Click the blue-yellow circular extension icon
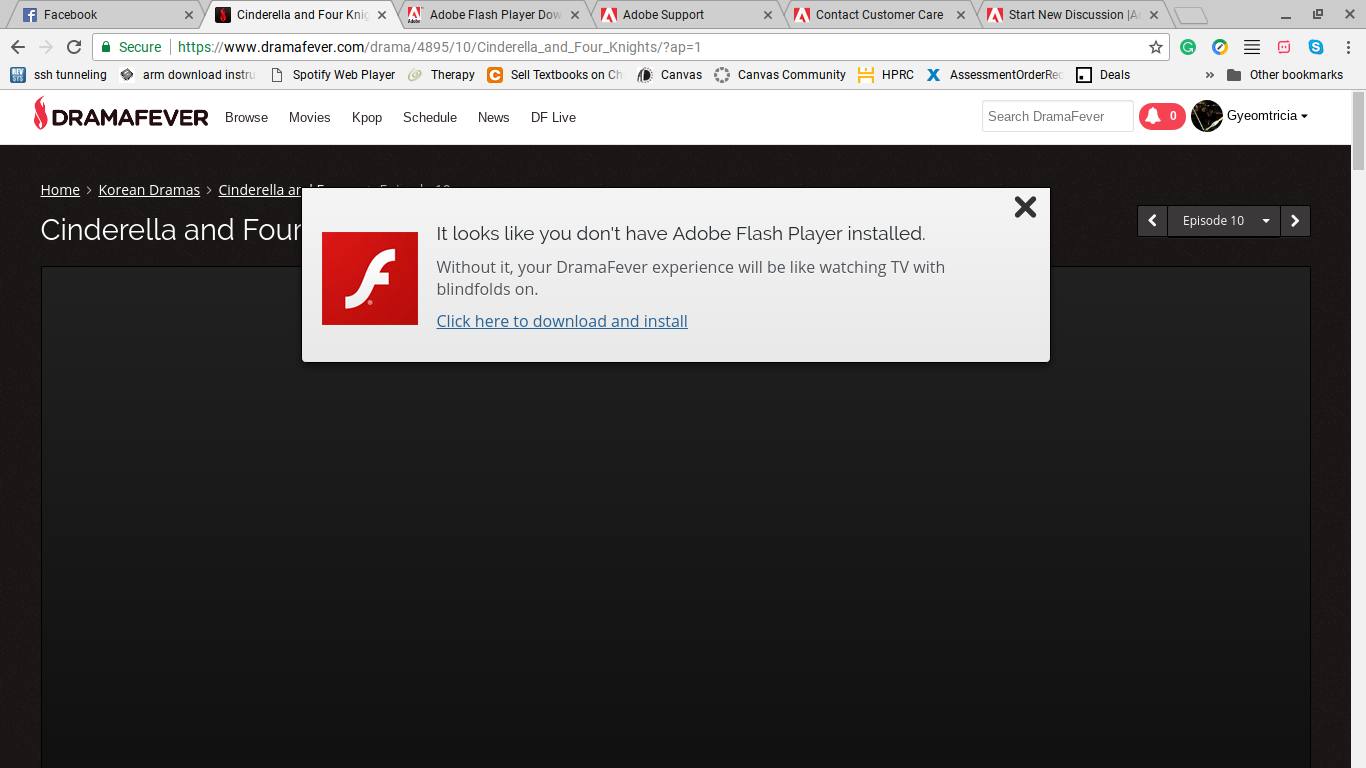Image resolution: width=1366 pixels, height=768 pixels. click(x=1220, y=47)
